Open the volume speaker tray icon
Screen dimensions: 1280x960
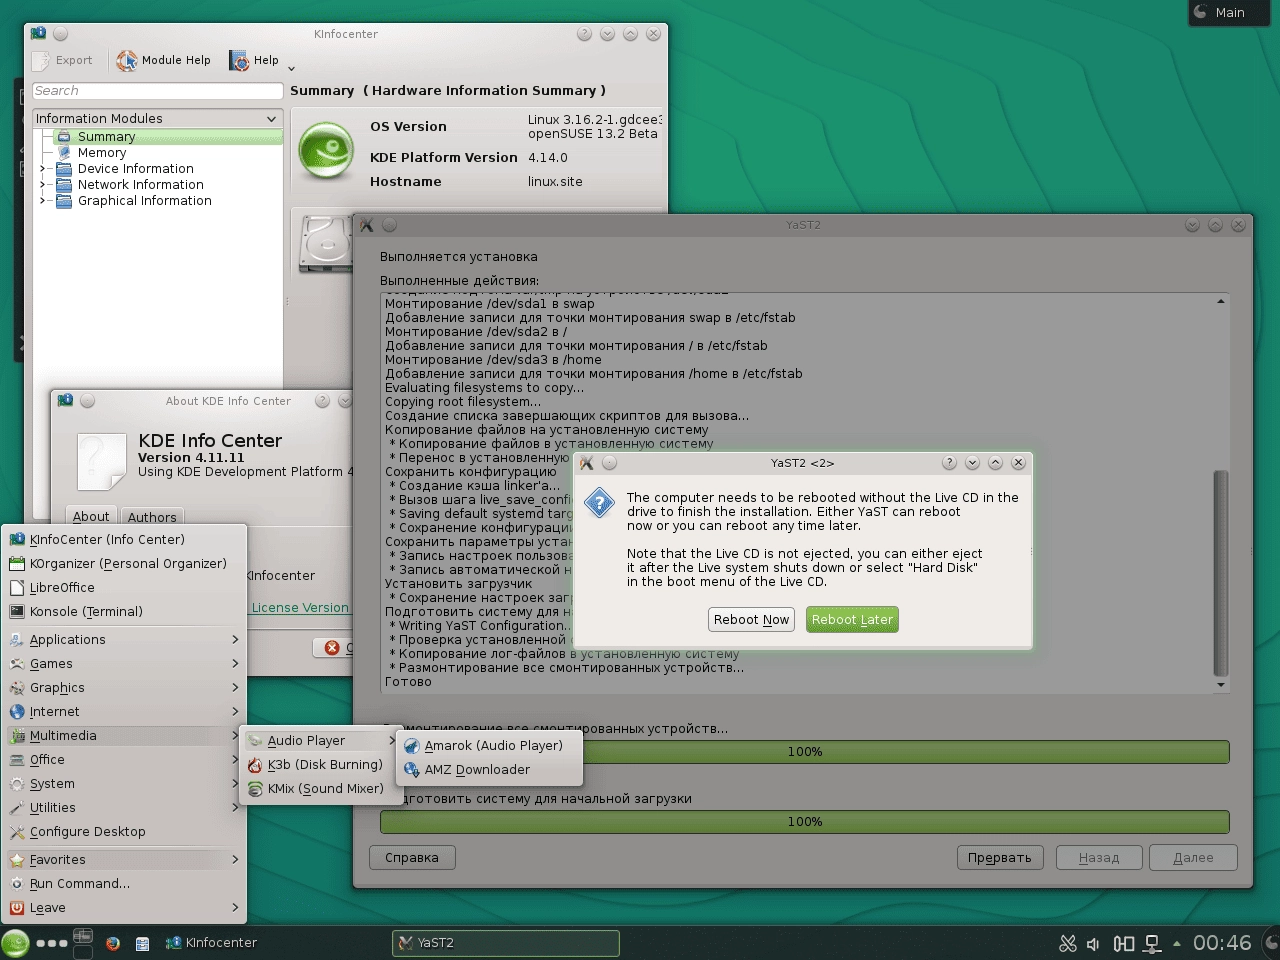[1093, 943]
